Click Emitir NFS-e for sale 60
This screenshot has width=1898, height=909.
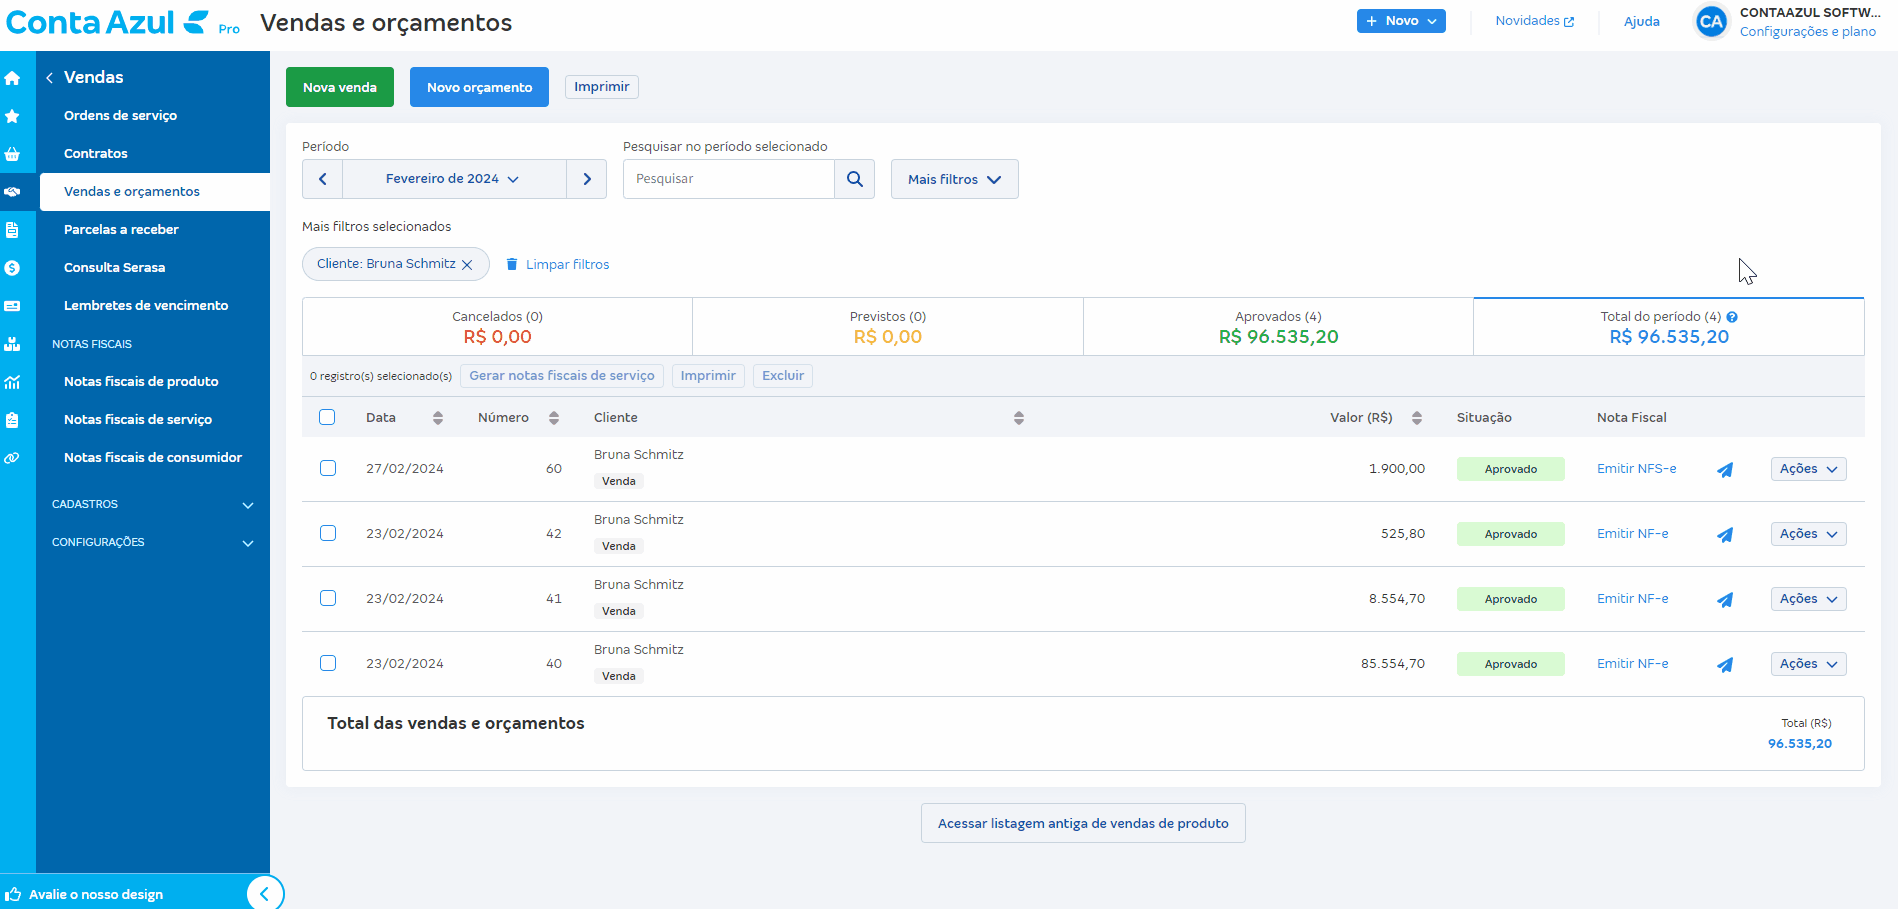click(x=1636, y=469)
